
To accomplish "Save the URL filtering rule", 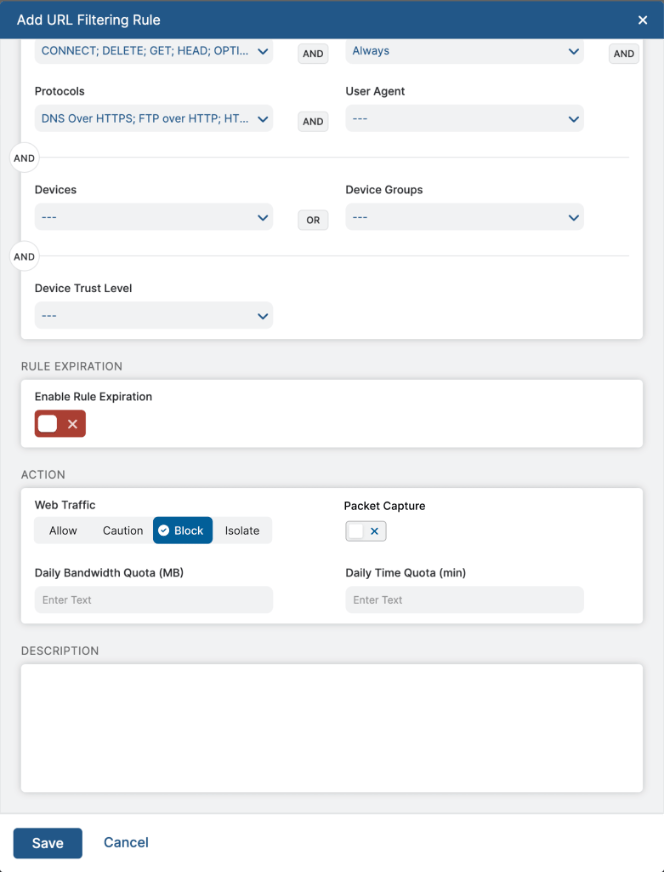I will (x=47, y=843).
